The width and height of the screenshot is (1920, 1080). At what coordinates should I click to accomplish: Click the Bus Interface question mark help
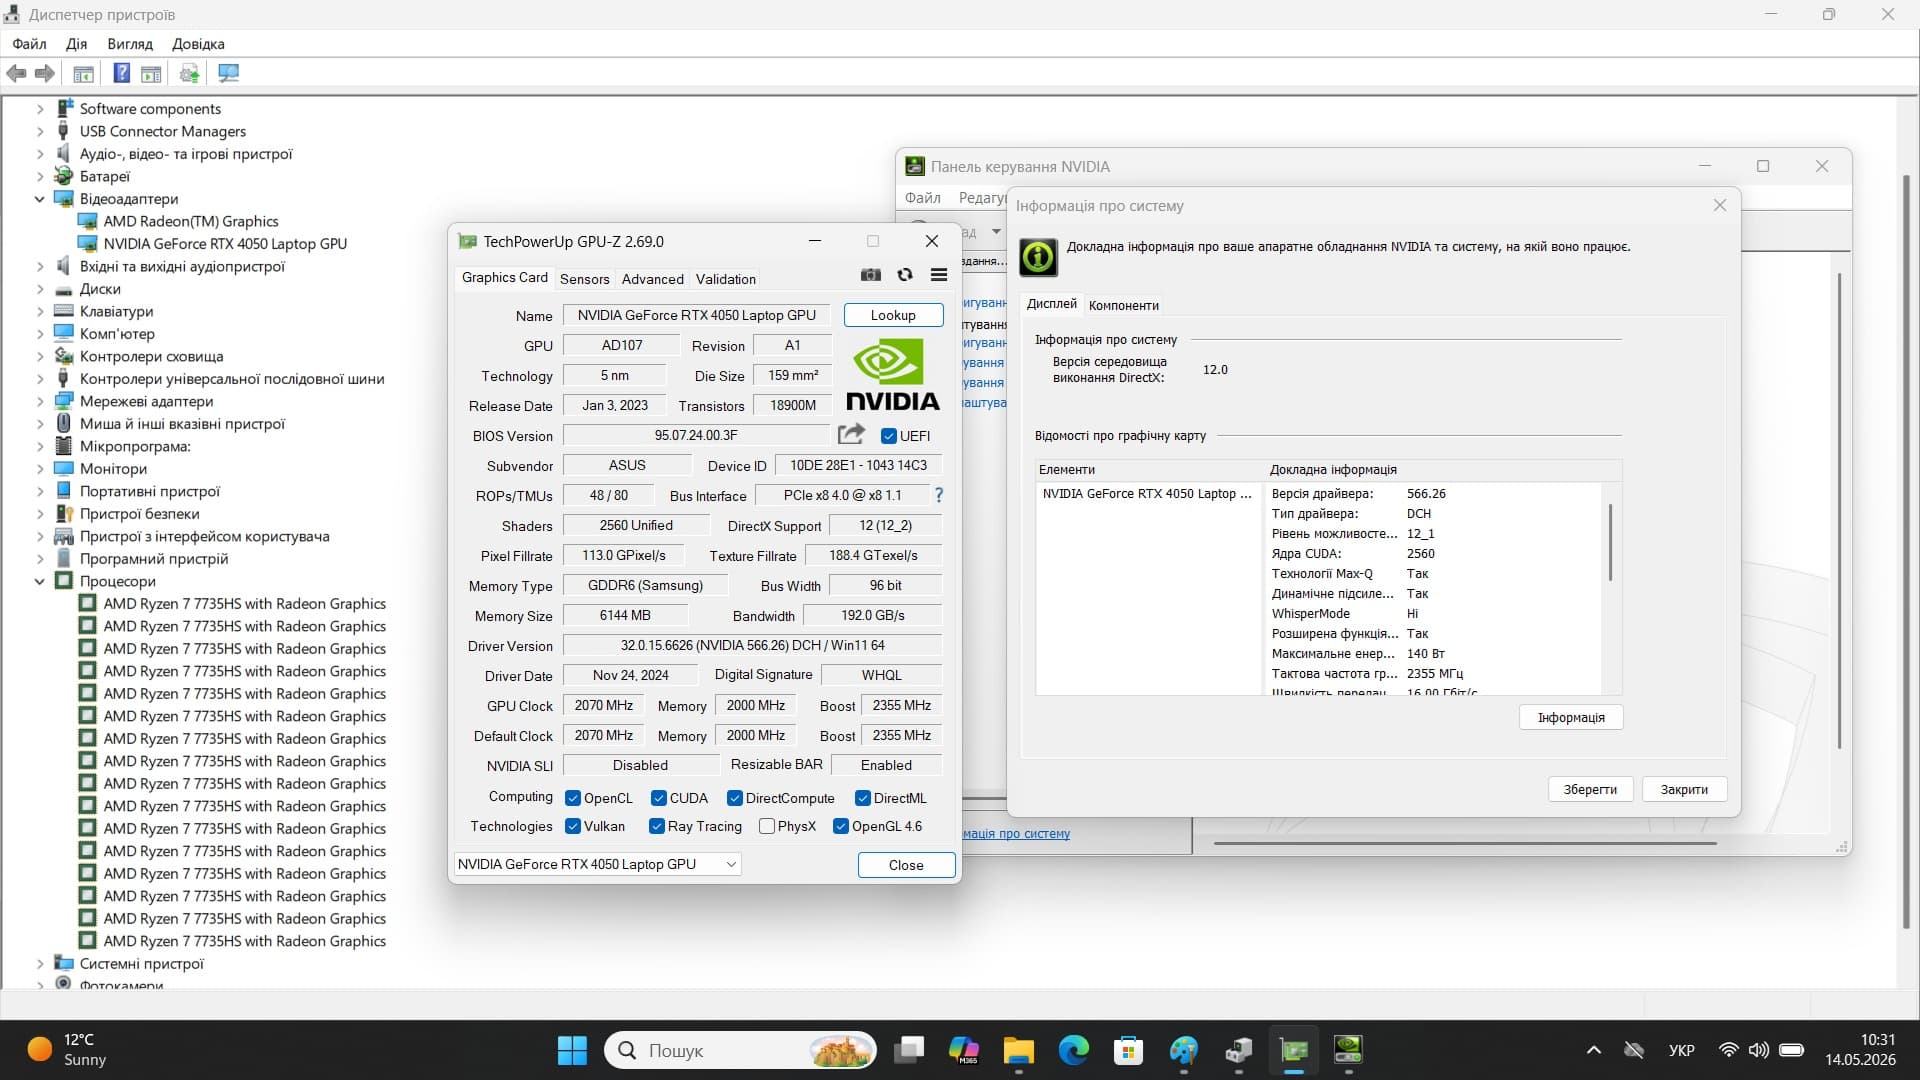point(938,495)
